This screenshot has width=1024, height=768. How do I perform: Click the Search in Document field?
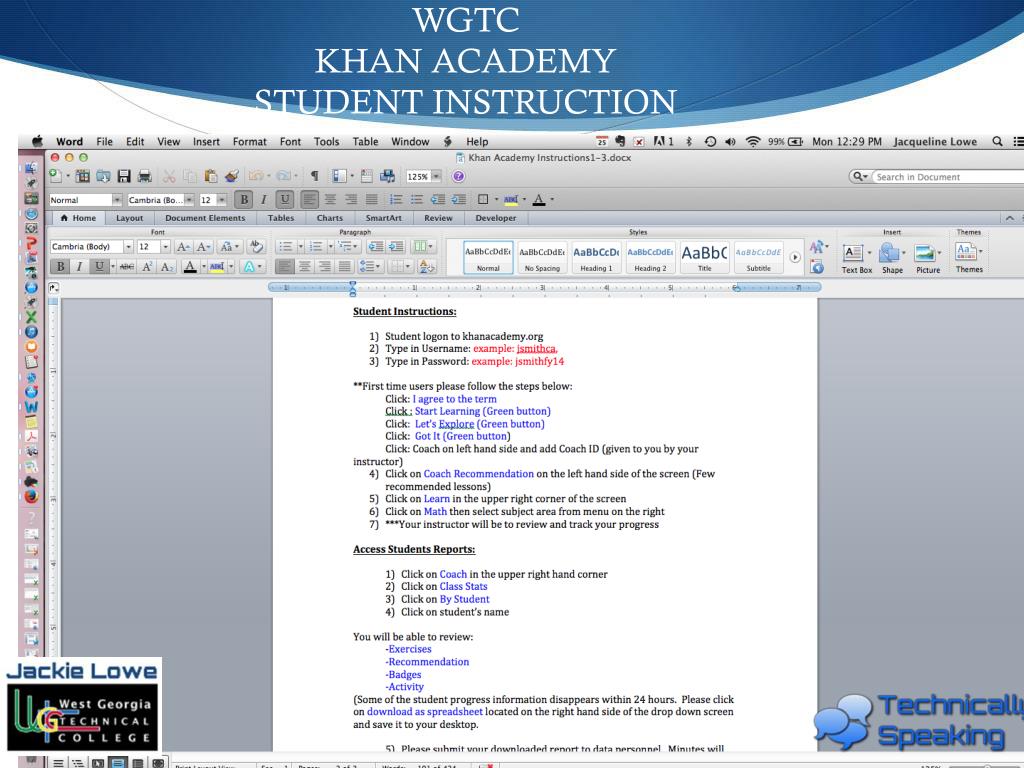(947, 176)
